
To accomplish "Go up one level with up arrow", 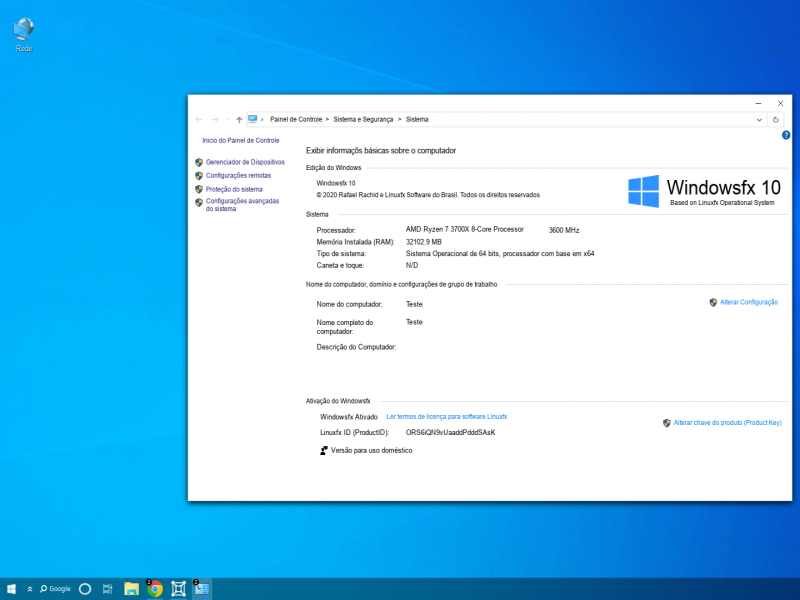I will (239, 119).
